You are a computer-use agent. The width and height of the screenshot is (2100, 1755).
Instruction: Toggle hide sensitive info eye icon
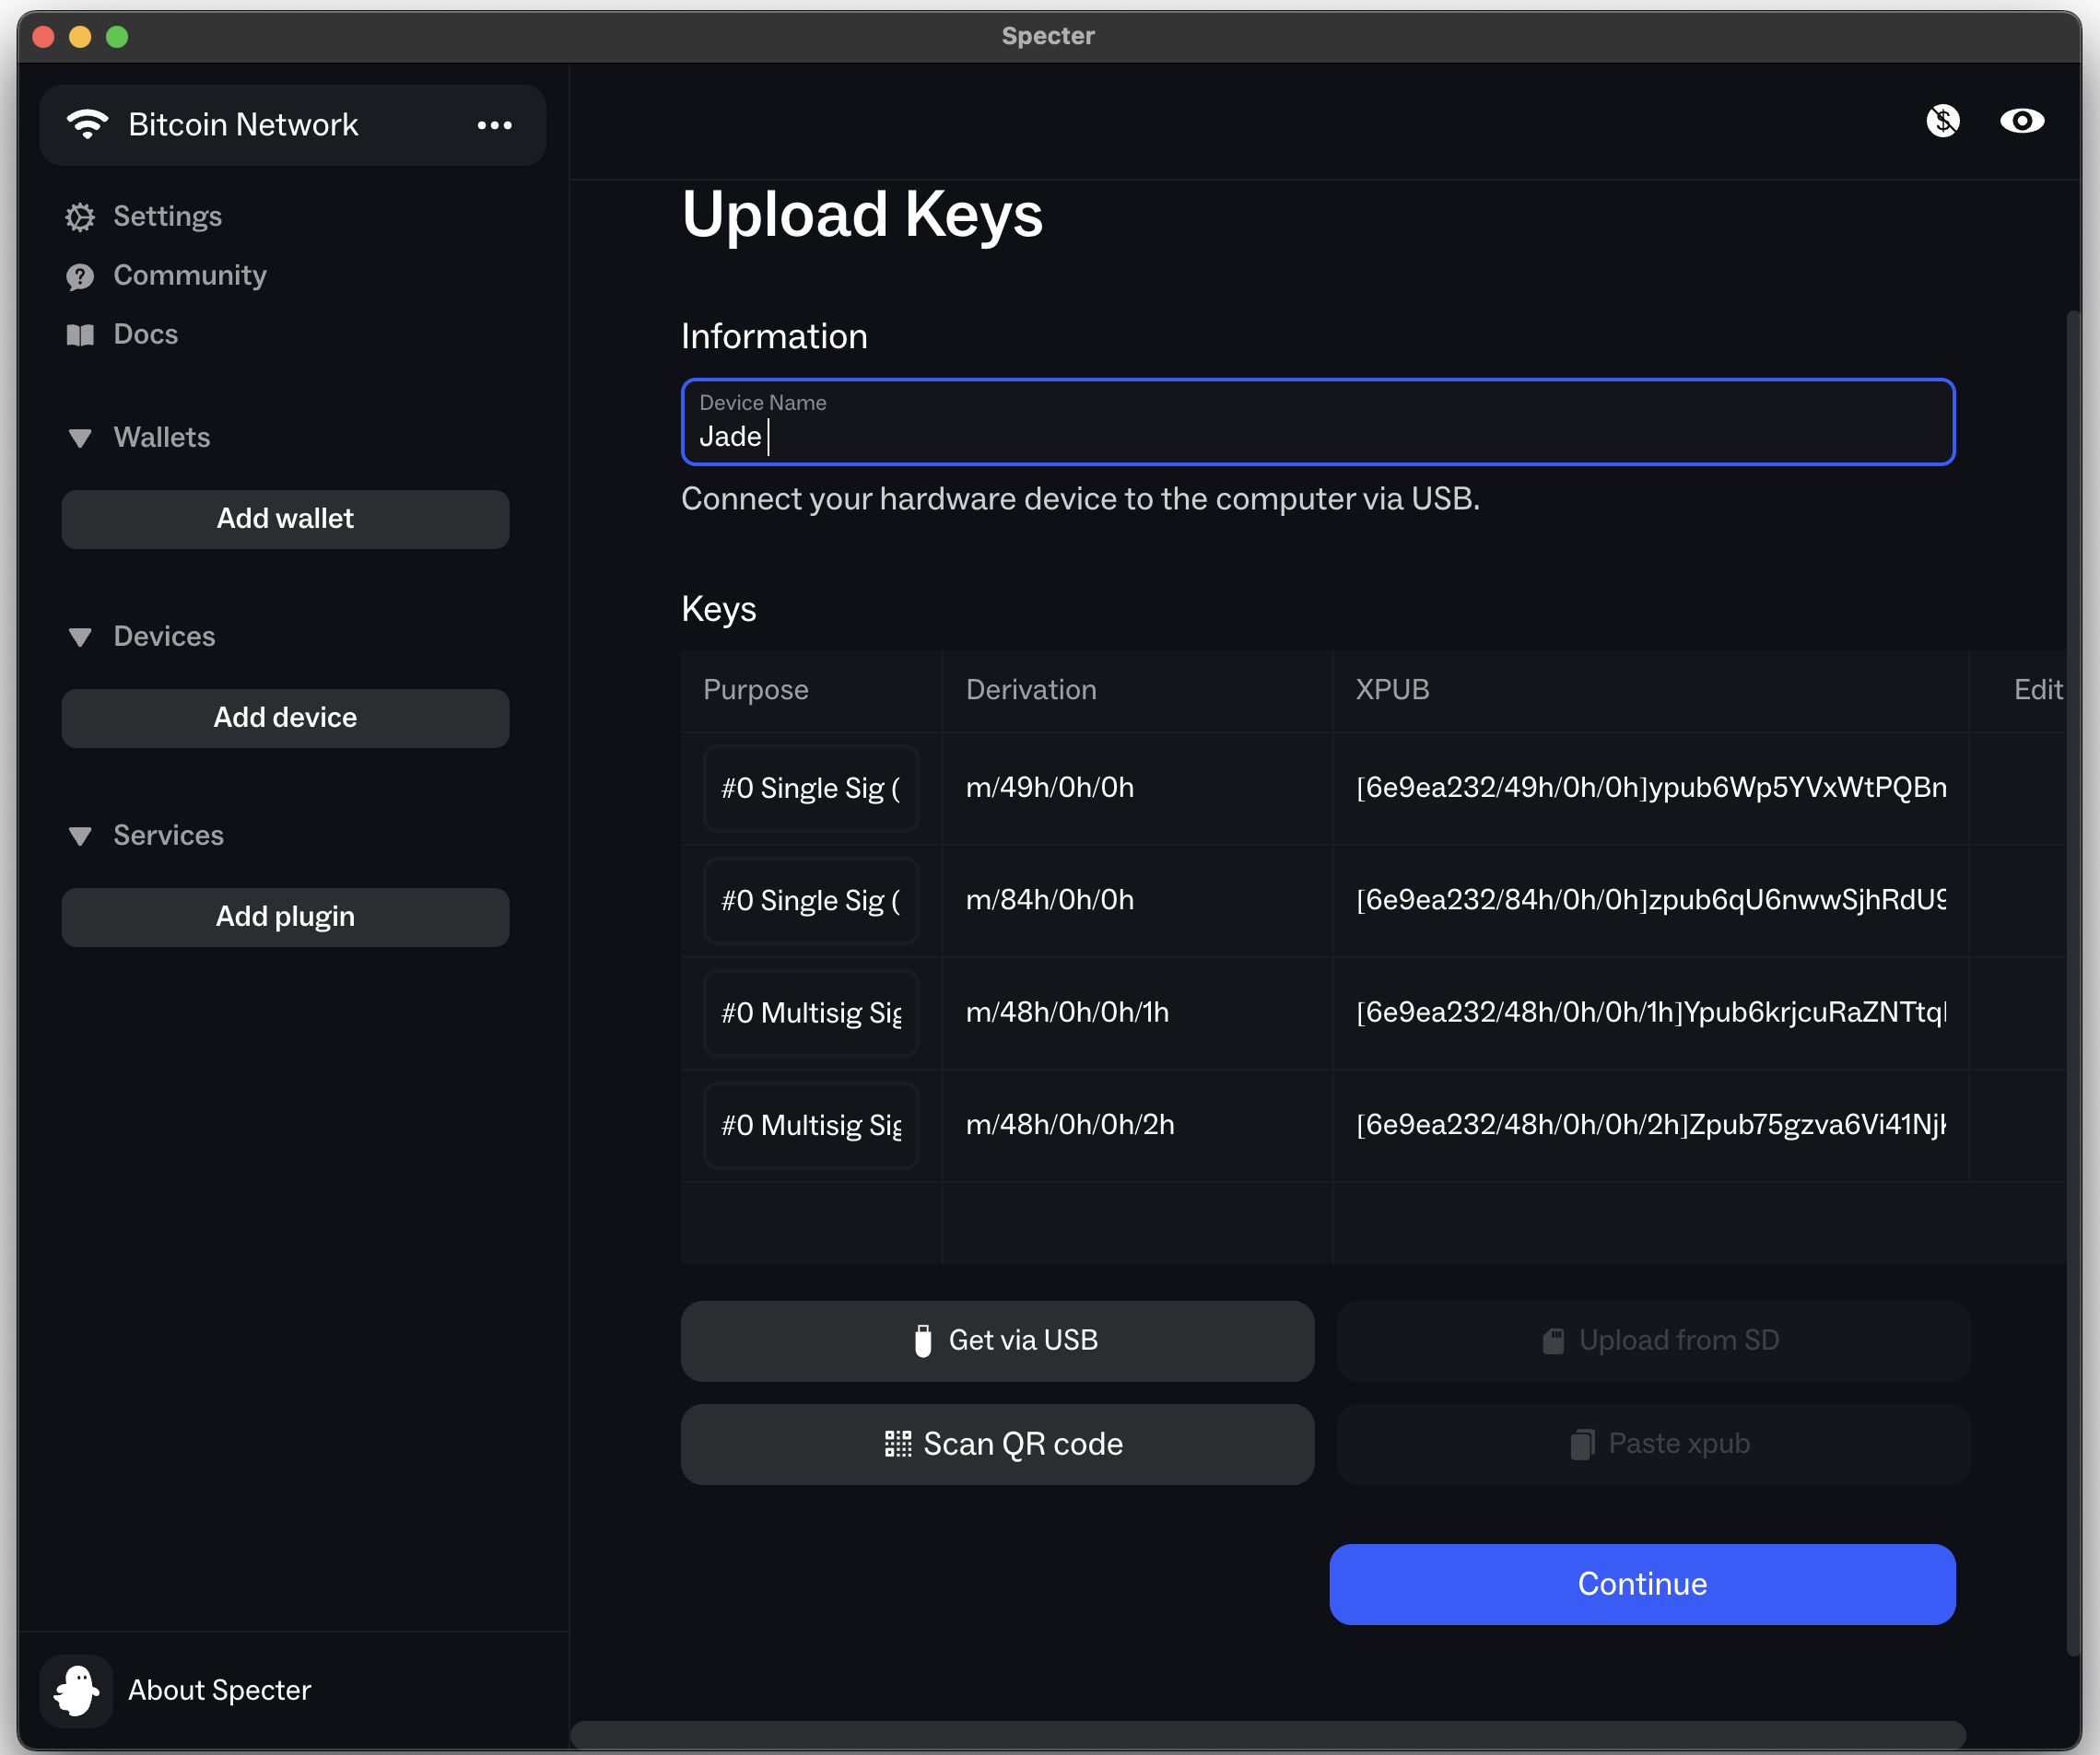coord(2021,121)
